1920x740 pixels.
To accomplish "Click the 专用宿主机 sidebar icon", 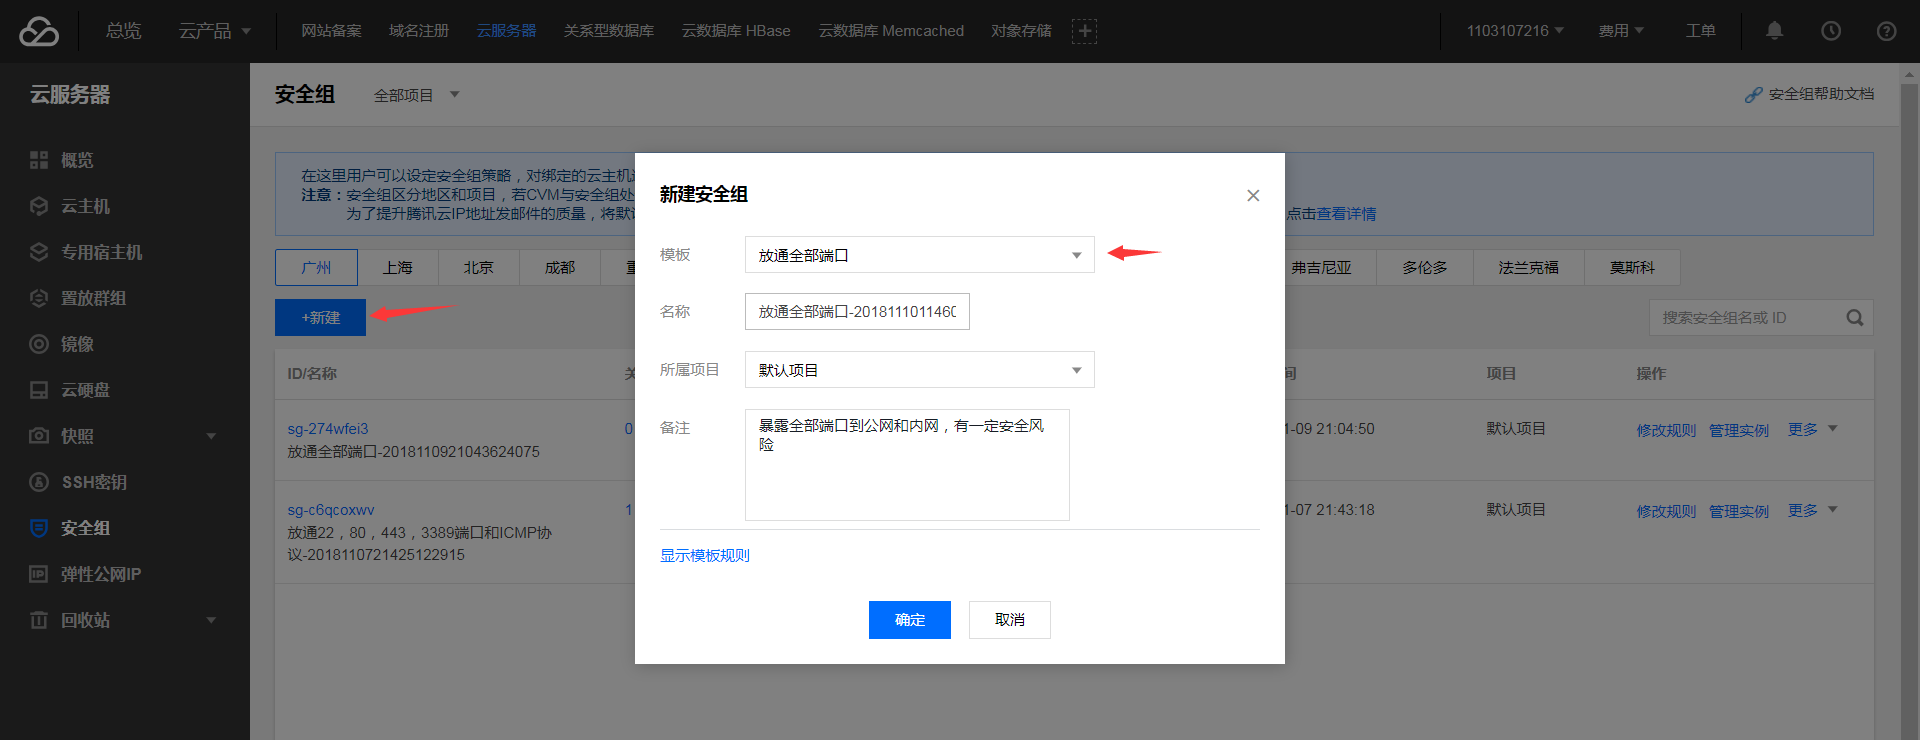I will point(39,252).
